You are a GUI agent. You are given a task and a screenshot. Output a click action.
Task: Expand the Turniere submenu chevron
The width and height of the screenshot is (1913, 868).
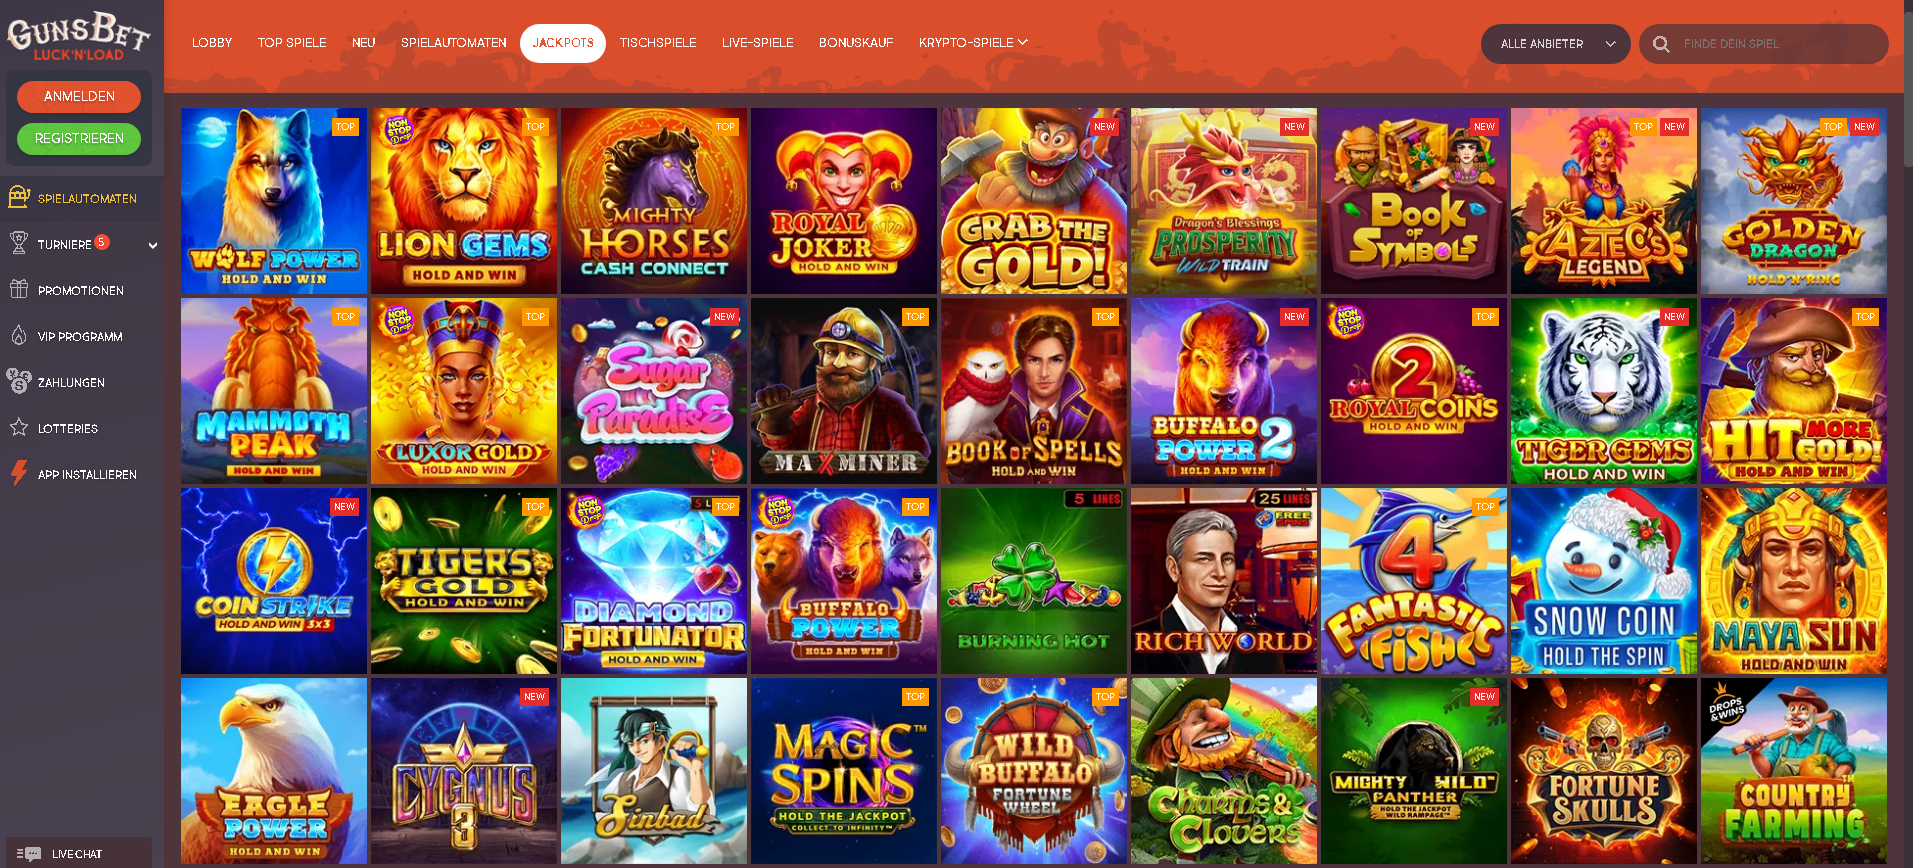(x=153, y=245)
